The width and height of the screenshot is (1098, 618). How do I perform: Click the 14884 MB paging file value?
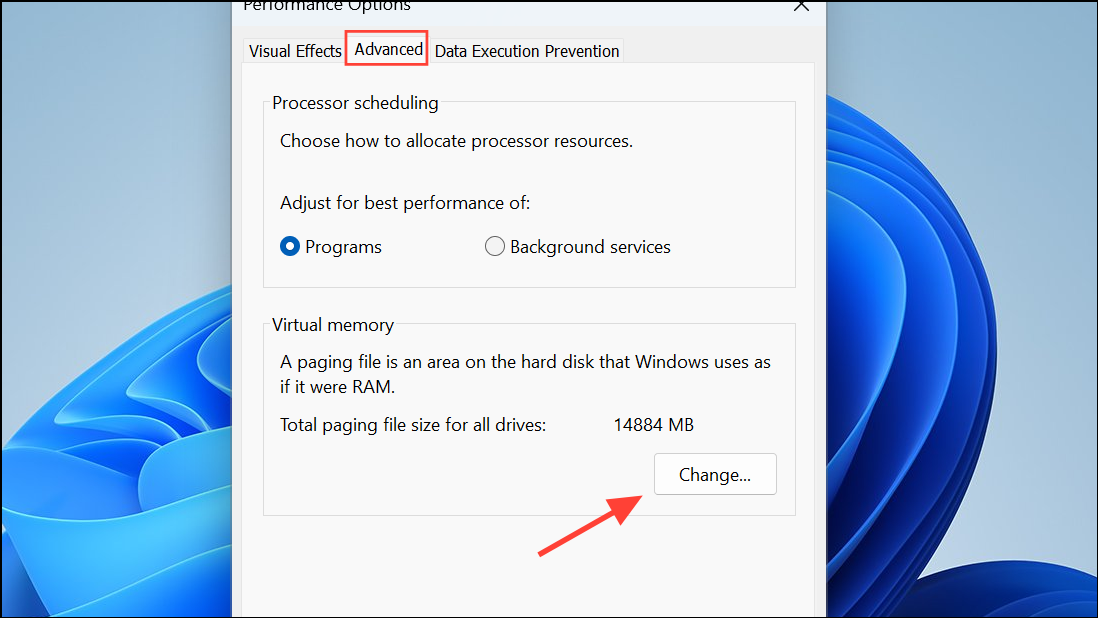point(653,424)
